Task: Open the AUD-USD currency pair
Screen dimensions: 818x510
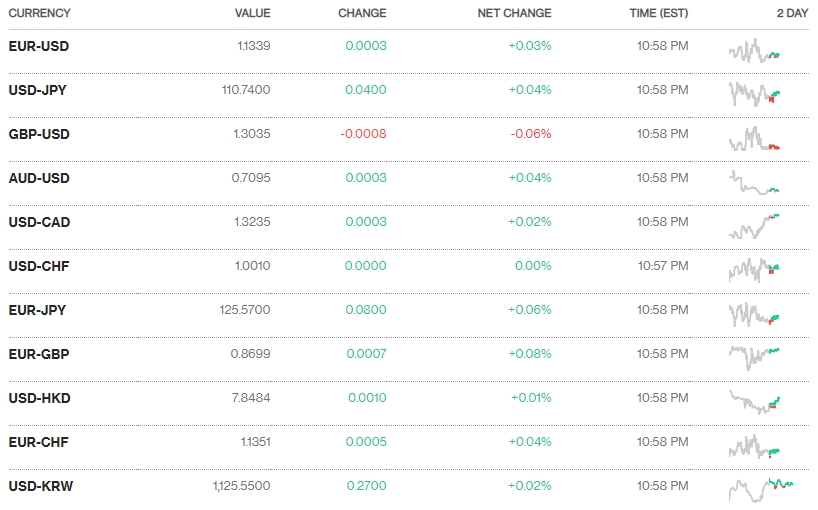Action: click(39, 178)
